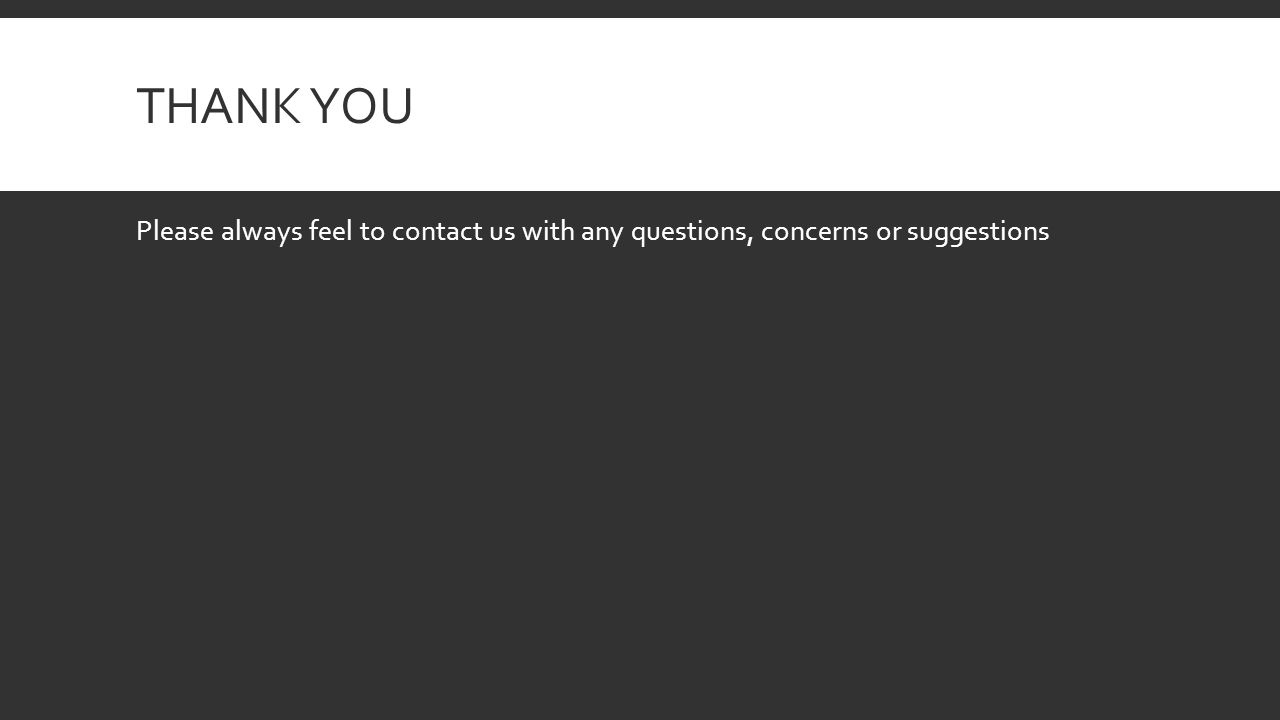
Task: Click the body sentence starting with Please
Action: pyautogui.click(x=592, y=232)
